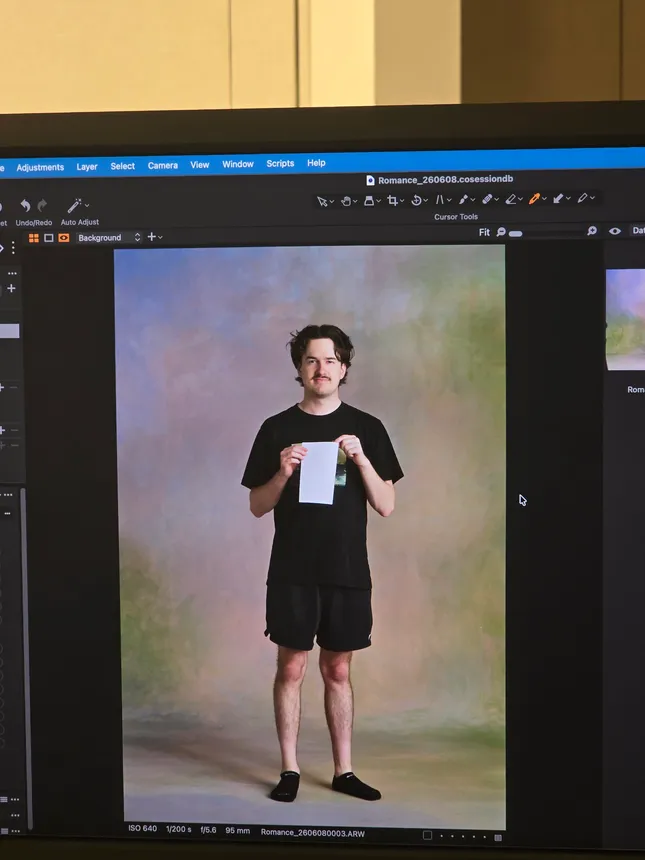The height and width of the screenshot is (860, 645).
Task: Select the Pointer cursor tool
Action: pos(322,202)
